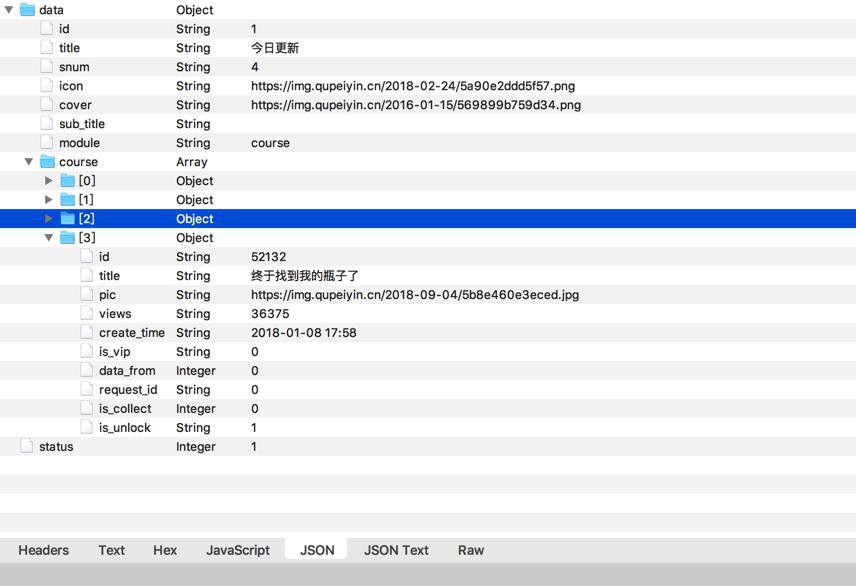856x586 pixels.
Task: Click file icon next to is_unlock
Action: tap(87, 428)
